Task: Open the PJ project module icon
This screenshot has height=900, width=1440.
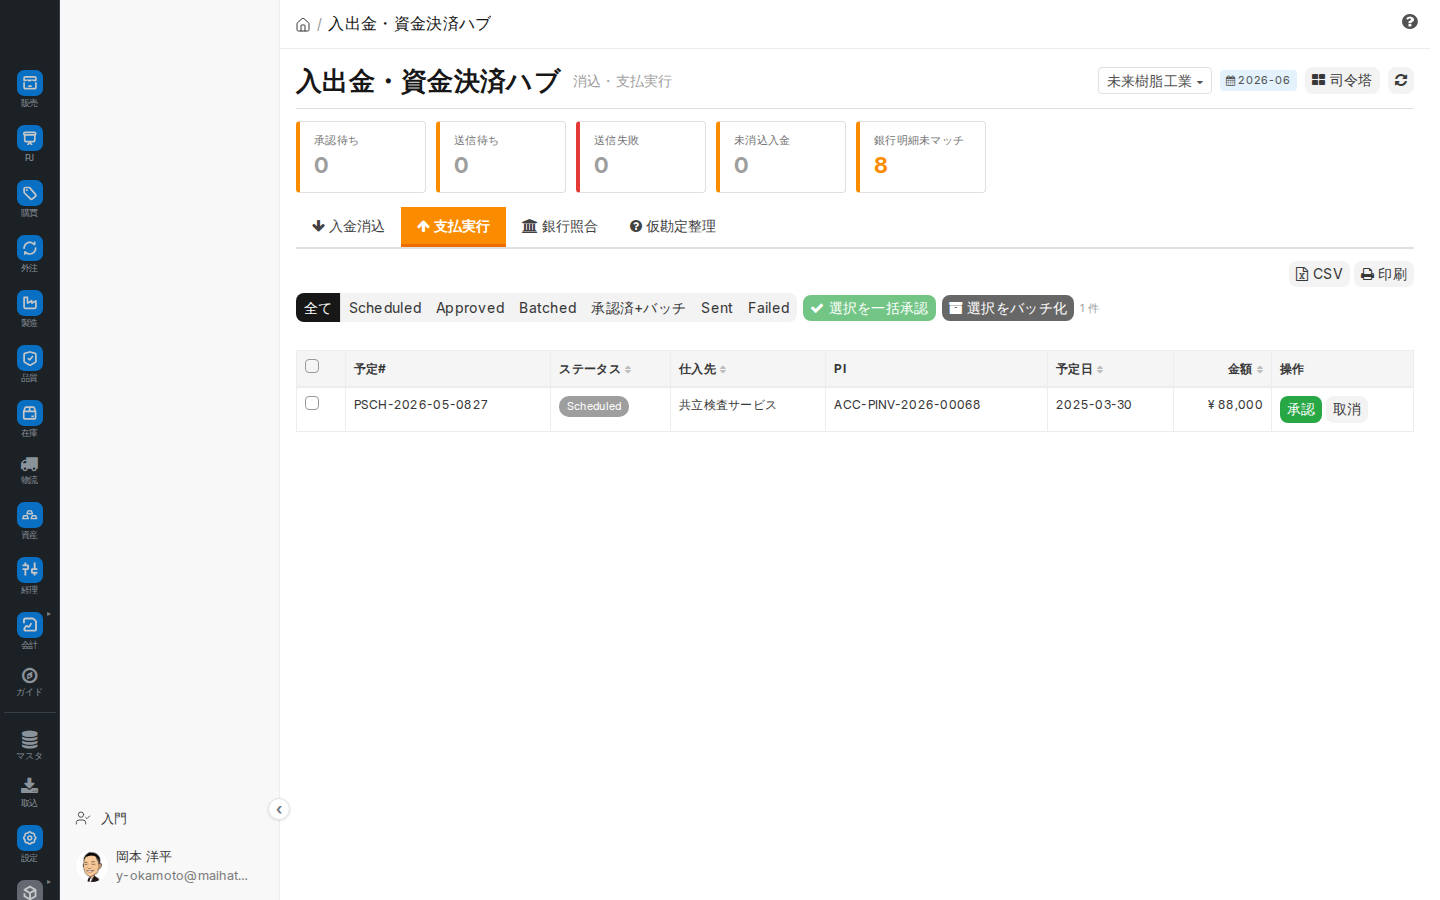Action: coord(30,138)
